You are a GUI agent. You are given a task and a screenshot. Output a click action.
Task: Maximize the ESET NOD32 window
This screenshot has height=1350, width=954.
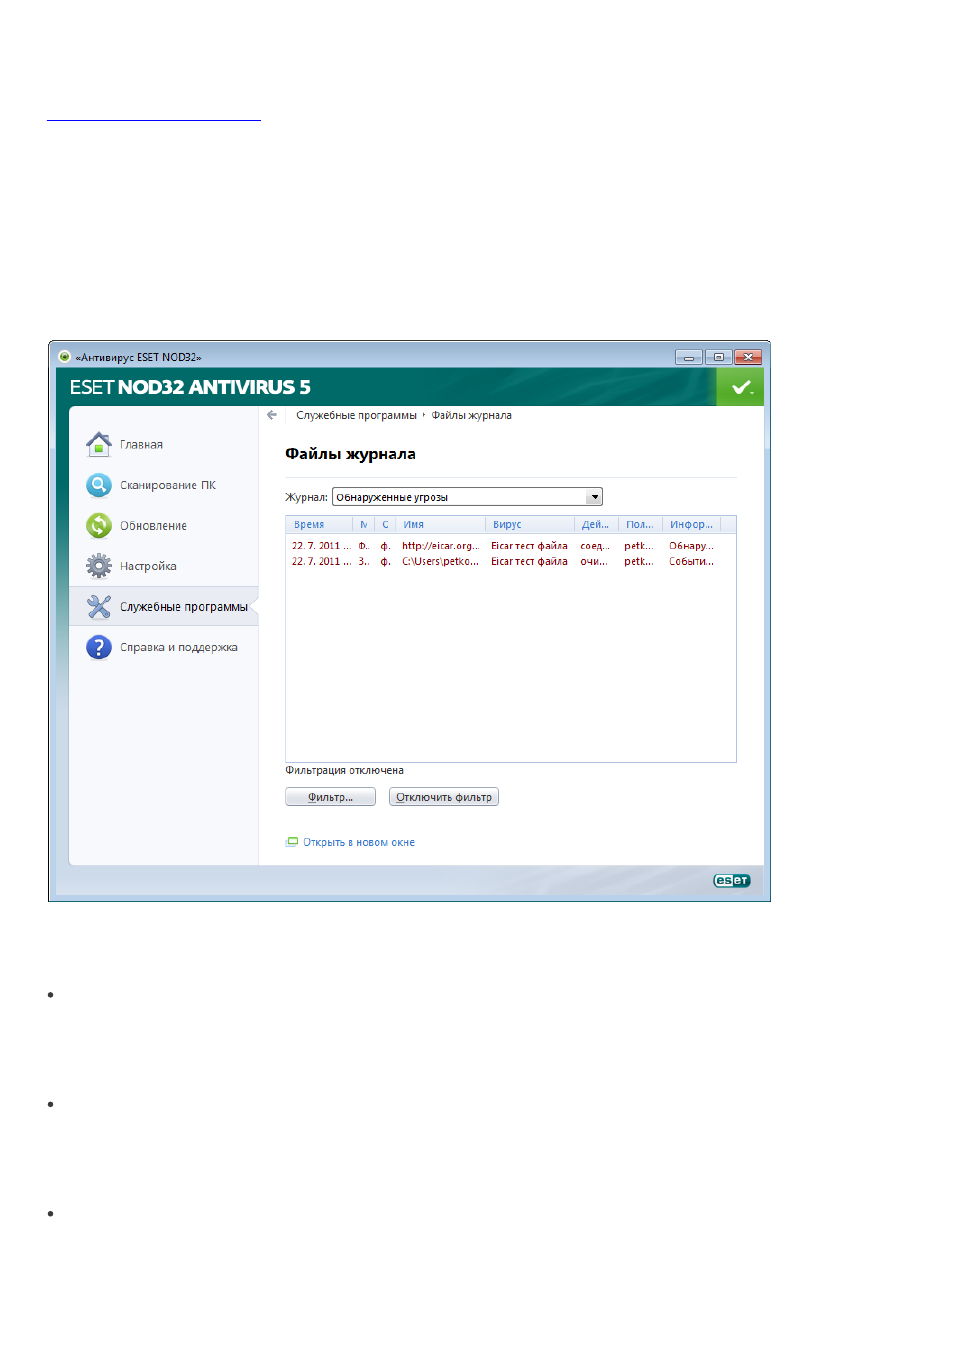click(x=718, y=357)
